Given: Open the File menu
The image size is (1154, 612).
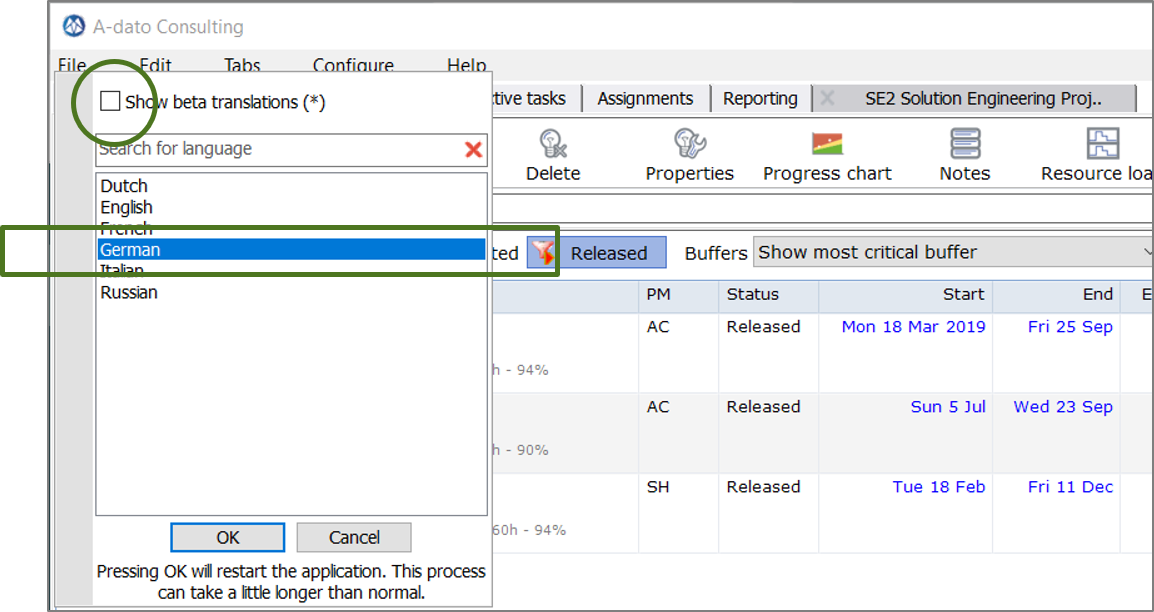Looking at the screenshot, I should tap(72, 65).
